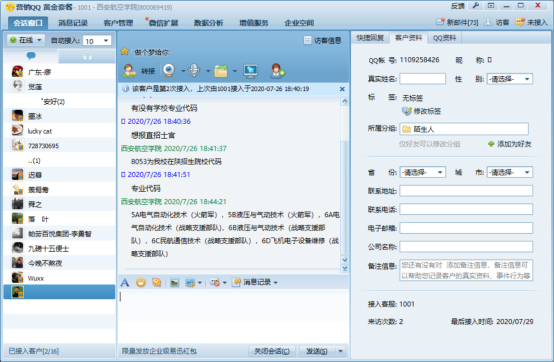Click the 公司名称 input field
Image resolution: width=554 pixels, height=362 pixels.
click(x=466, y=247)
